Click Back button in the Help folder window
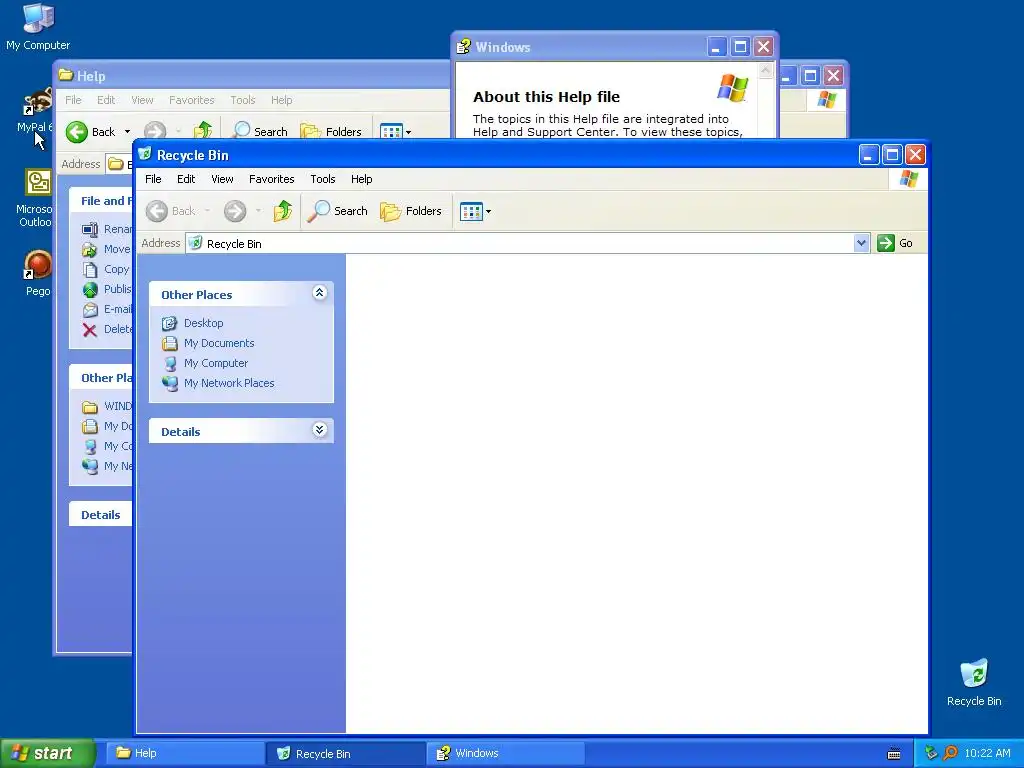Screen dimensions: 1024x768 point(91,132)
